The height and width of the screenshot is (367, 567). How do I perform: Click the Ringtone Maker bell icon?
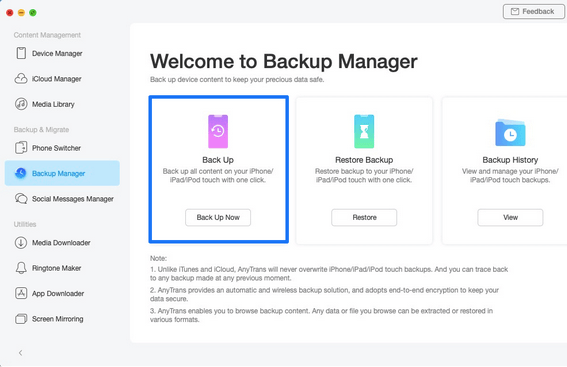point(21,268)
